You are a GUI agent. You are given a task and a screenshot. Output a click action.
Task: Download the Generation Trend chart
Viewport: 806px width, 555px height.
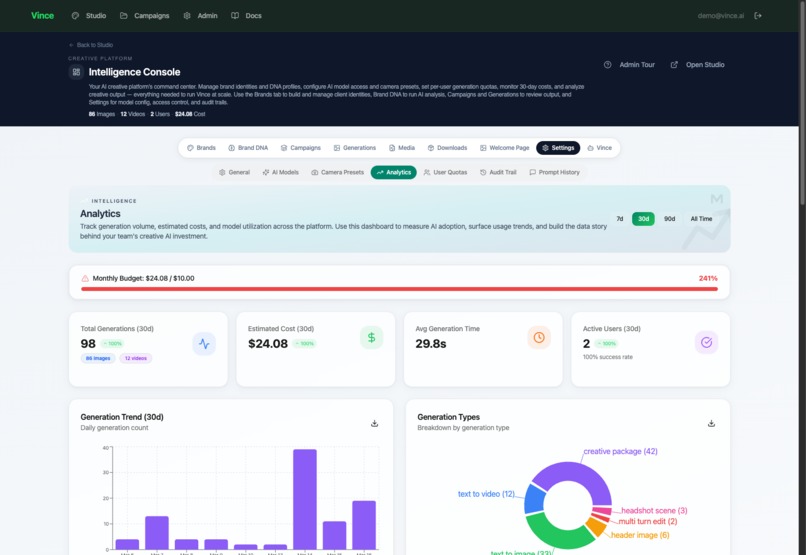(x=374, y=423)
